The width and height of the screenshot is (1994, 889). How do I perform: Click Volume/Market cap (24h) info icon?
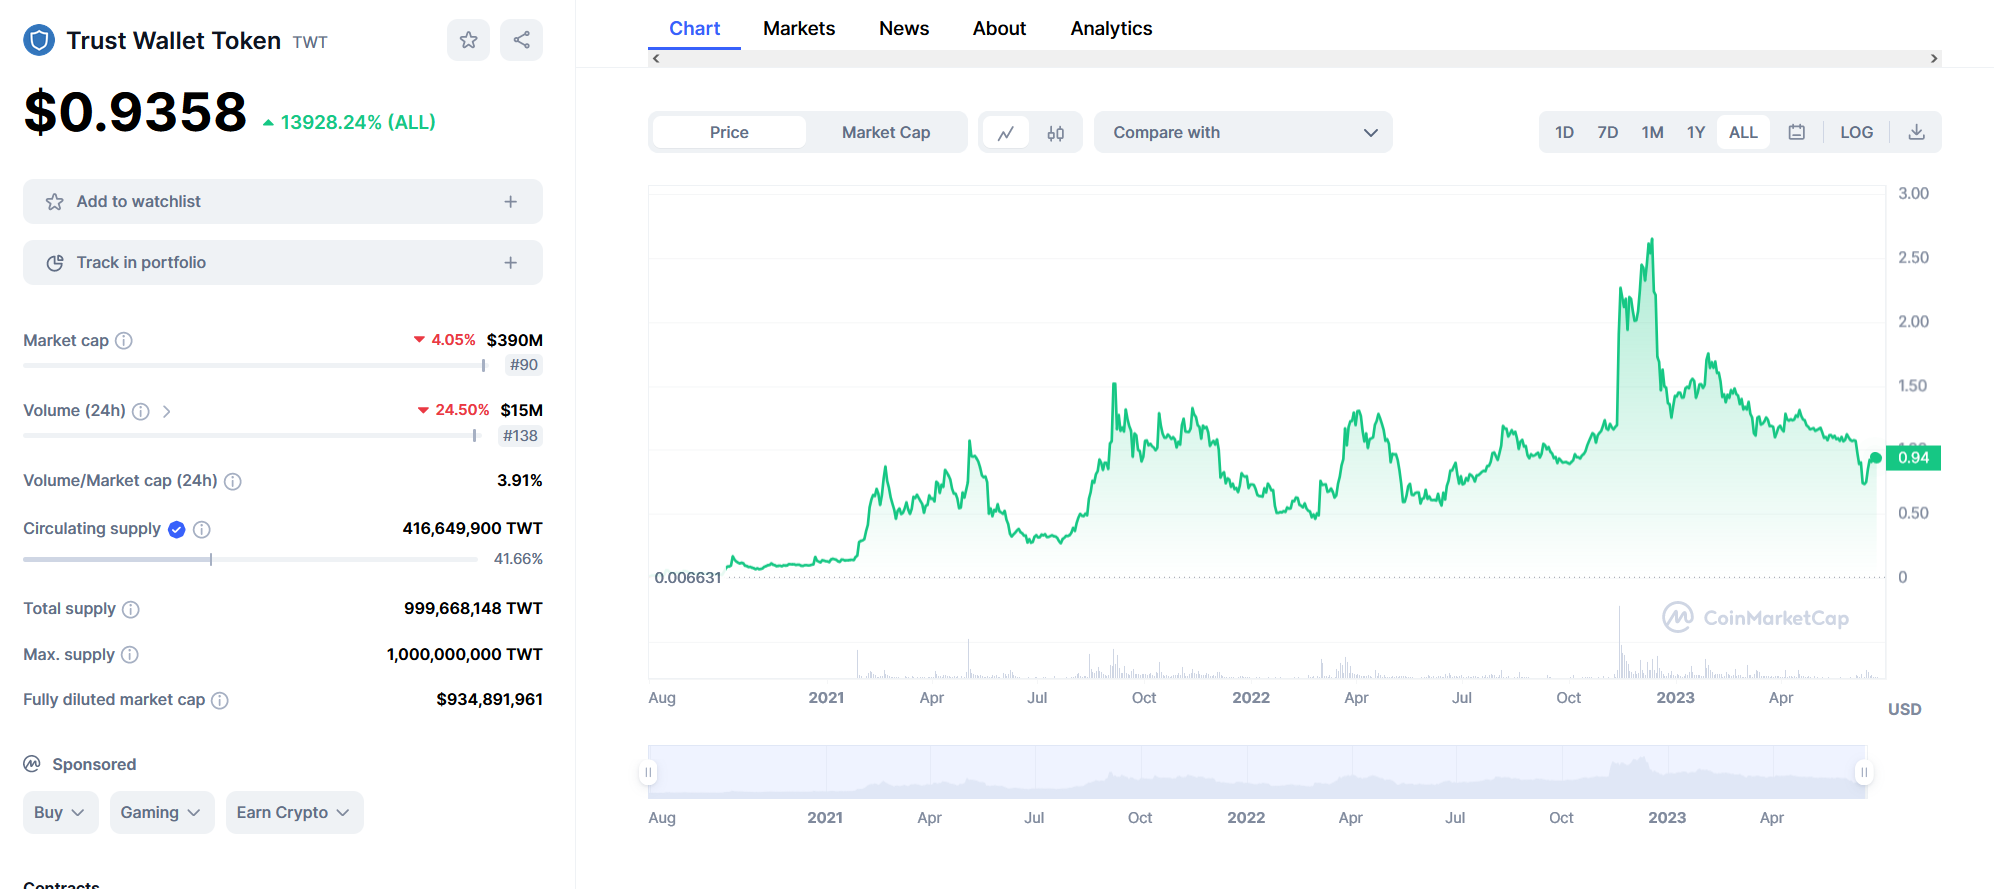[x=233, y=481]
